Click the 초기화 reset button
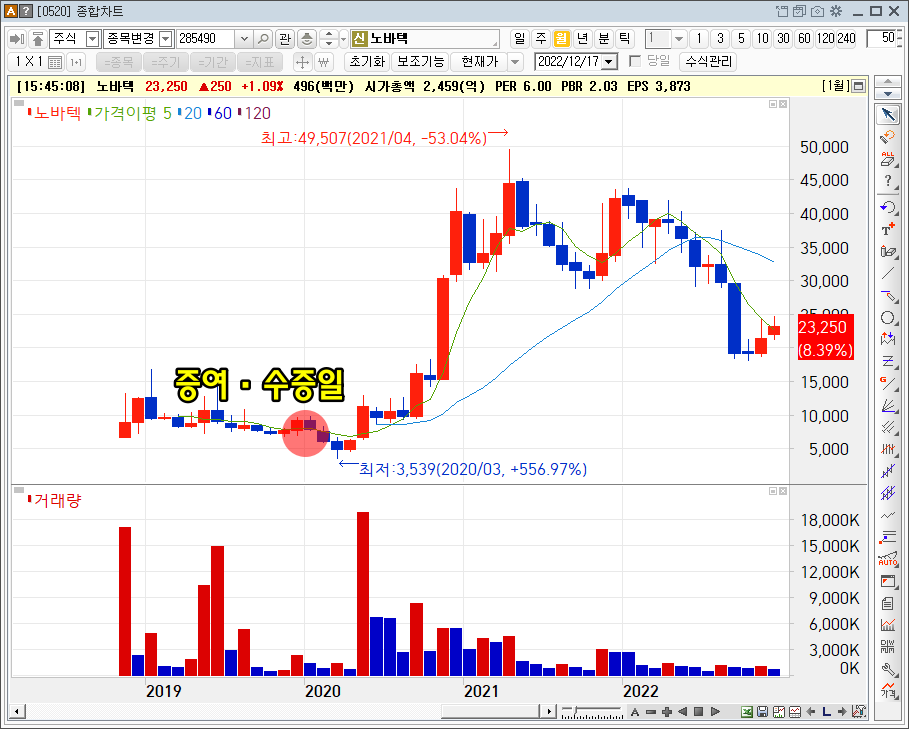Image resolution: width=909 pixels, height=729 pixels. (370, 61)
